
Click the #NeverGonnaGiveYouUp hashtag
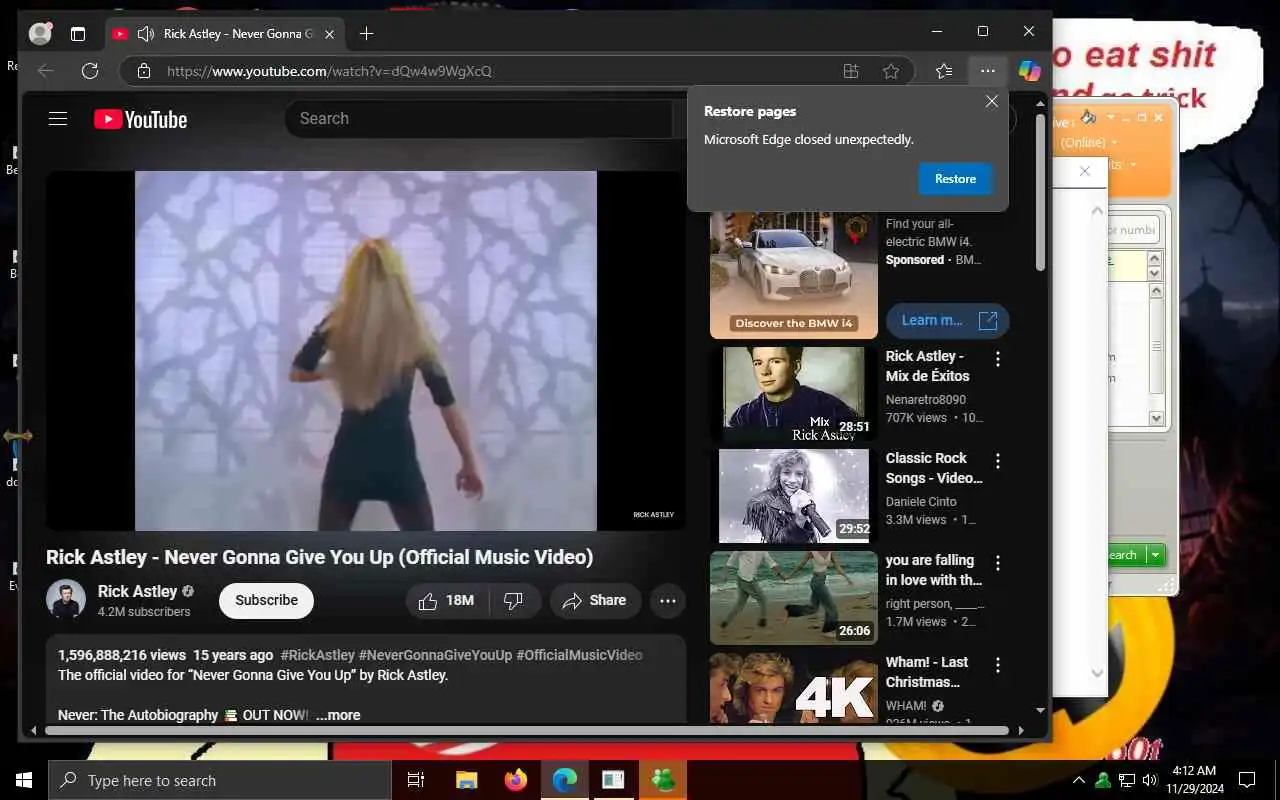tap(435, 655)
